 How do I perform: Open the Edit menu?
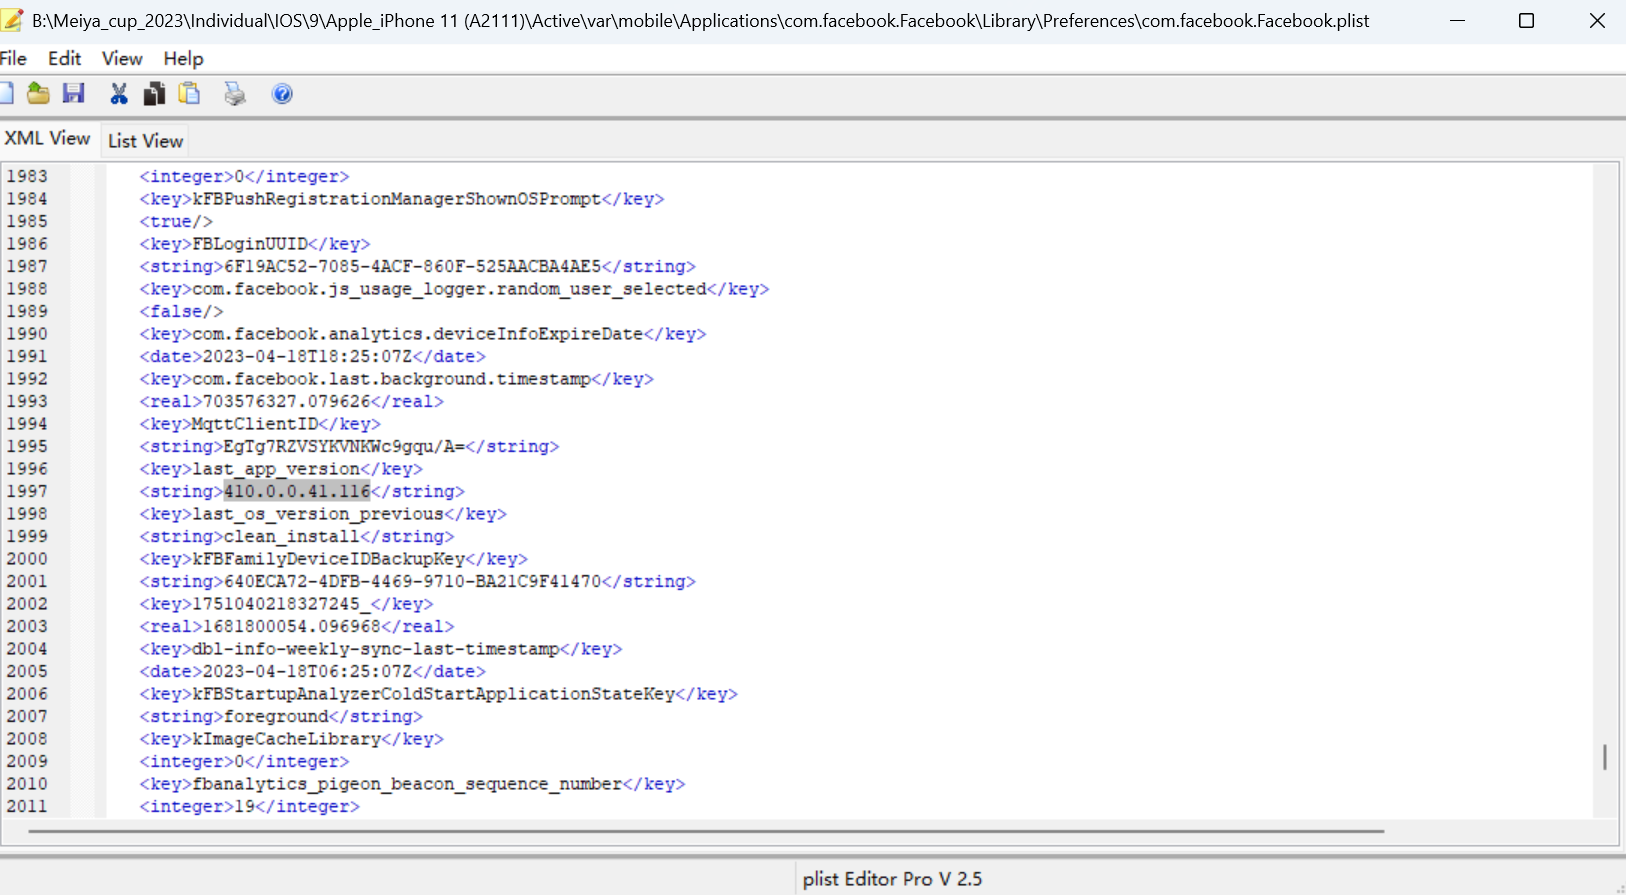coord(65,59)
